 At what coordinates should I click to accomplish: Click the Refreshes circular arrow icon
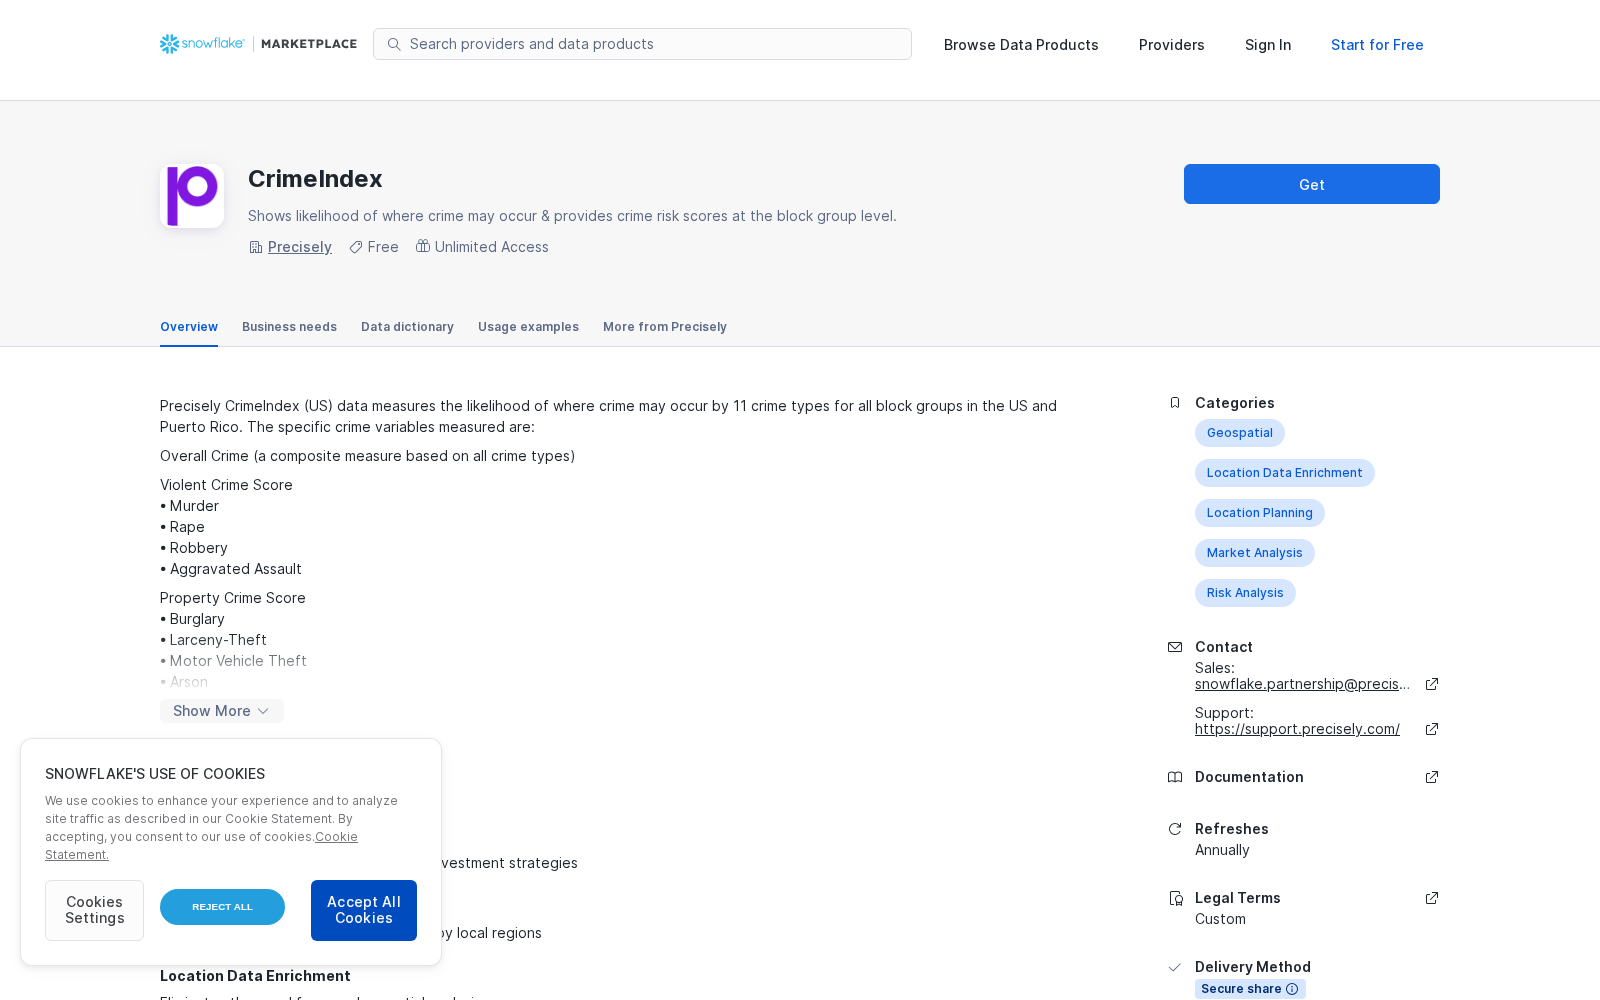1175,829
